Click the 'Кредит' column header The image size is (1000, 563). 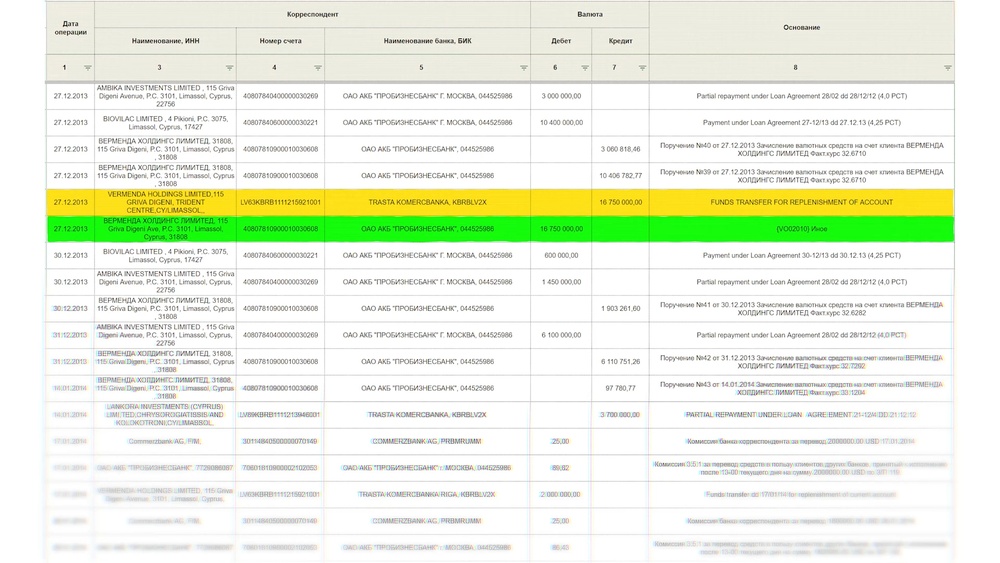coord(620,41)
